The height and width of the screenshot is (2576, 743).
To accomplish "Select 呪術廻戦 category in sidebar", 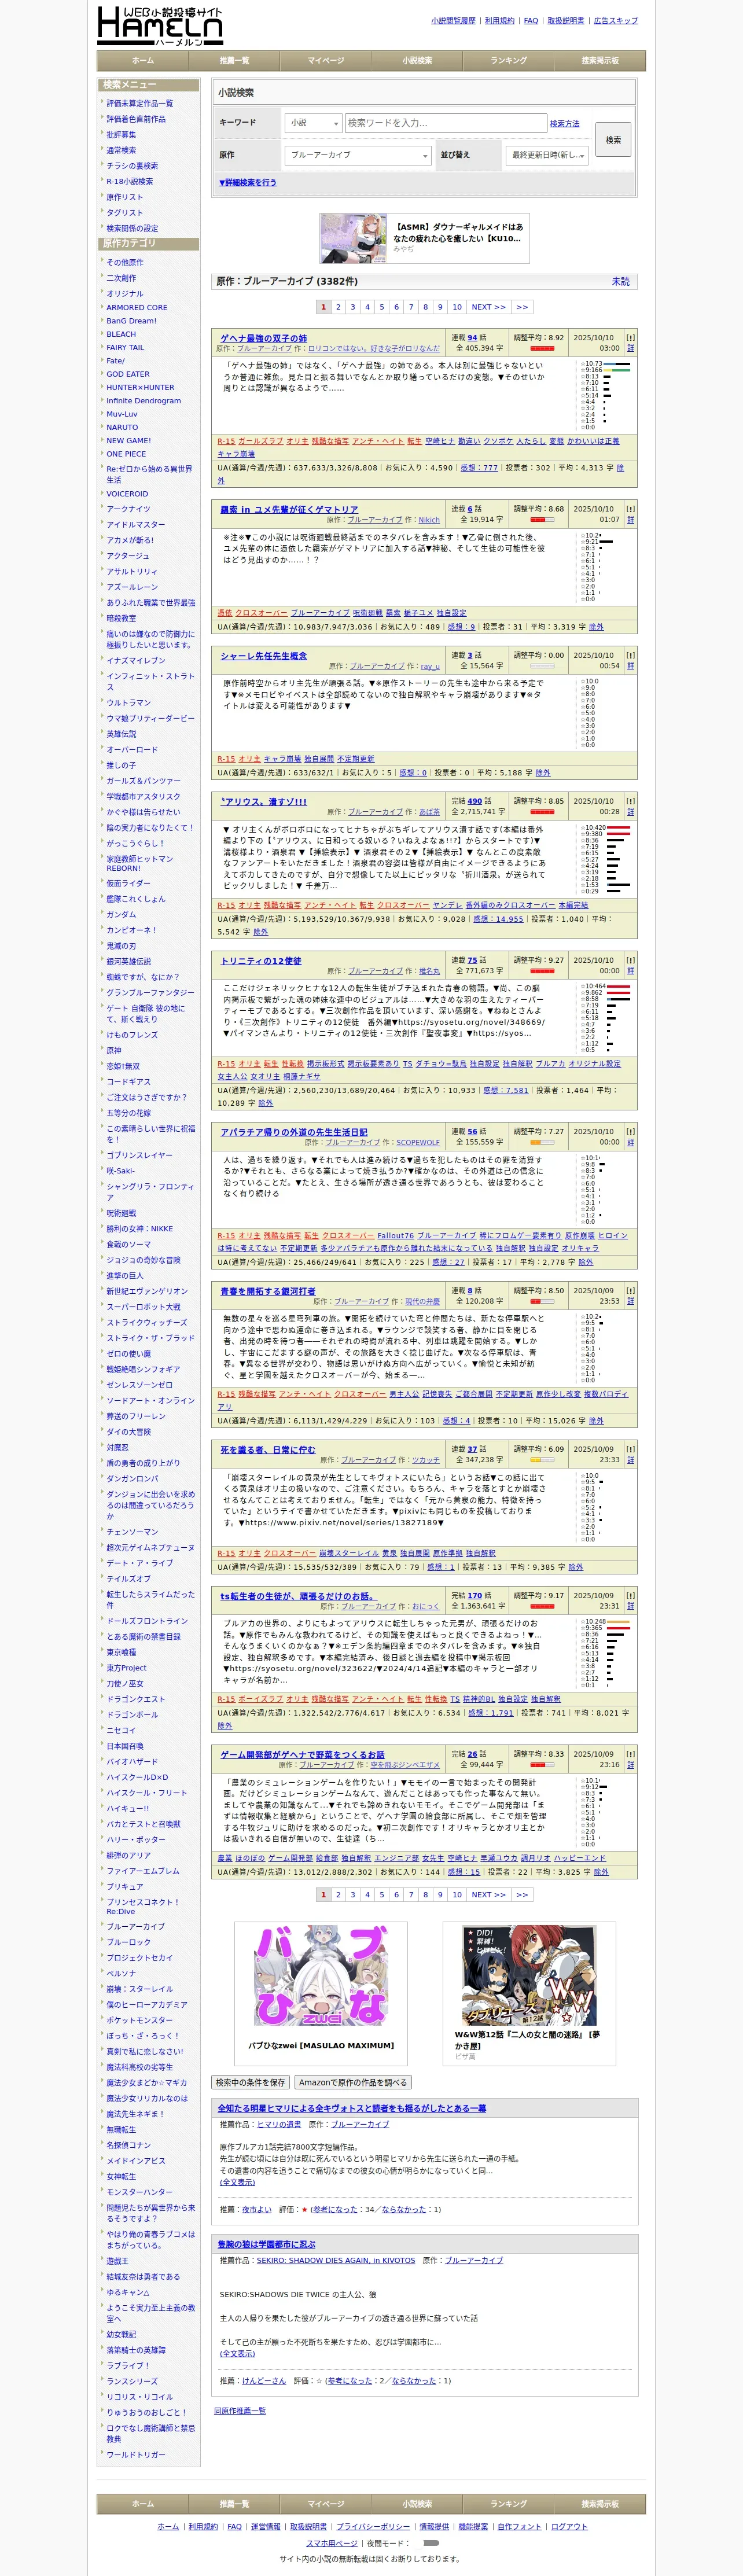I will (x=122, y=1213).
